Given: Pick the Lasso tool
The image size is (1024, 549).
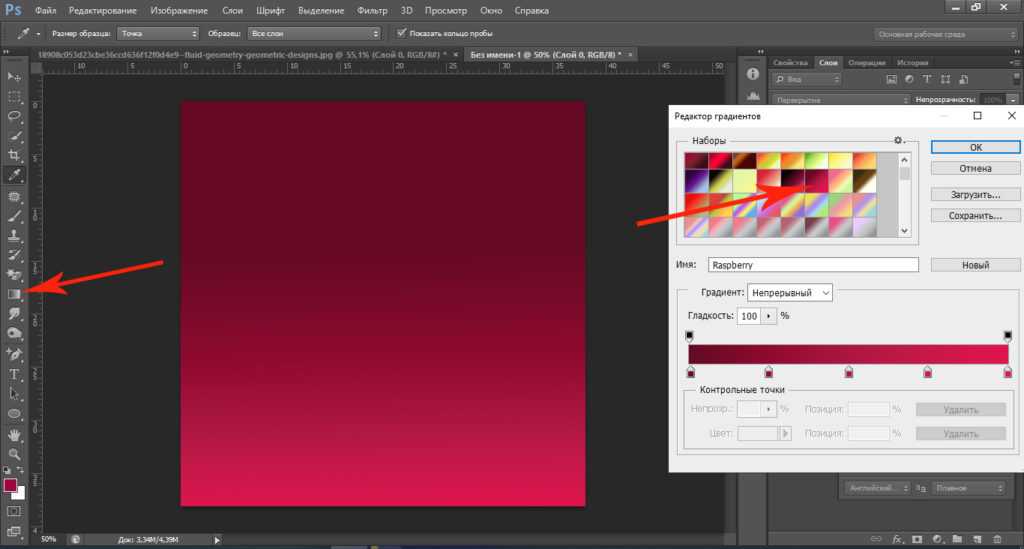Looking at the screenshot, I should pos(14,116).
